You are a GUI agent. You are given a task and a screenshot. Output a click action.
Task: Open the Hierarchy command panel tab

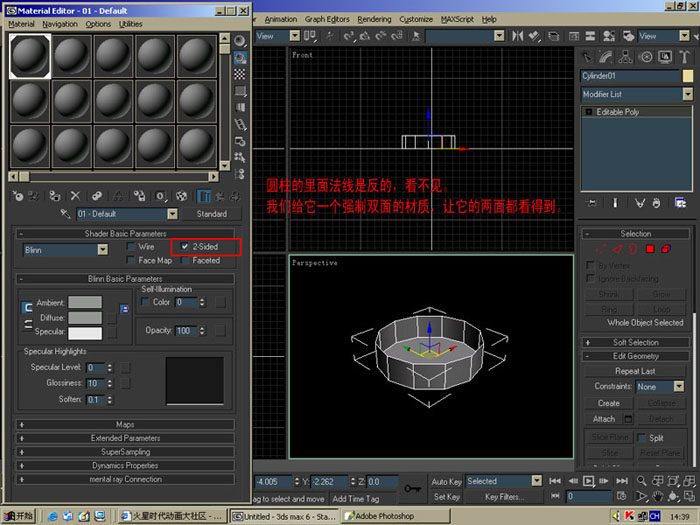(x=625, y=57)
